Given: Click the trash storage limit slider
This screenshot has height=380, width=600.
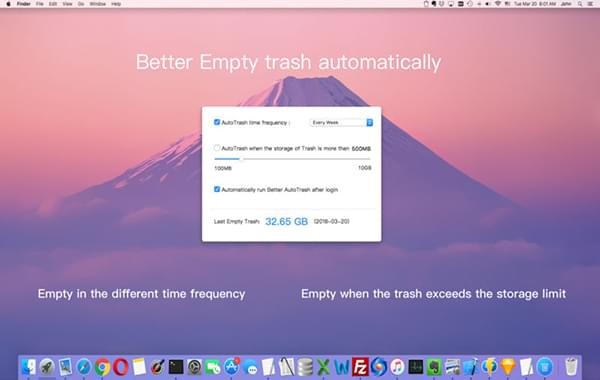Looking at the screenshot, I should click(x=292, y=158).
